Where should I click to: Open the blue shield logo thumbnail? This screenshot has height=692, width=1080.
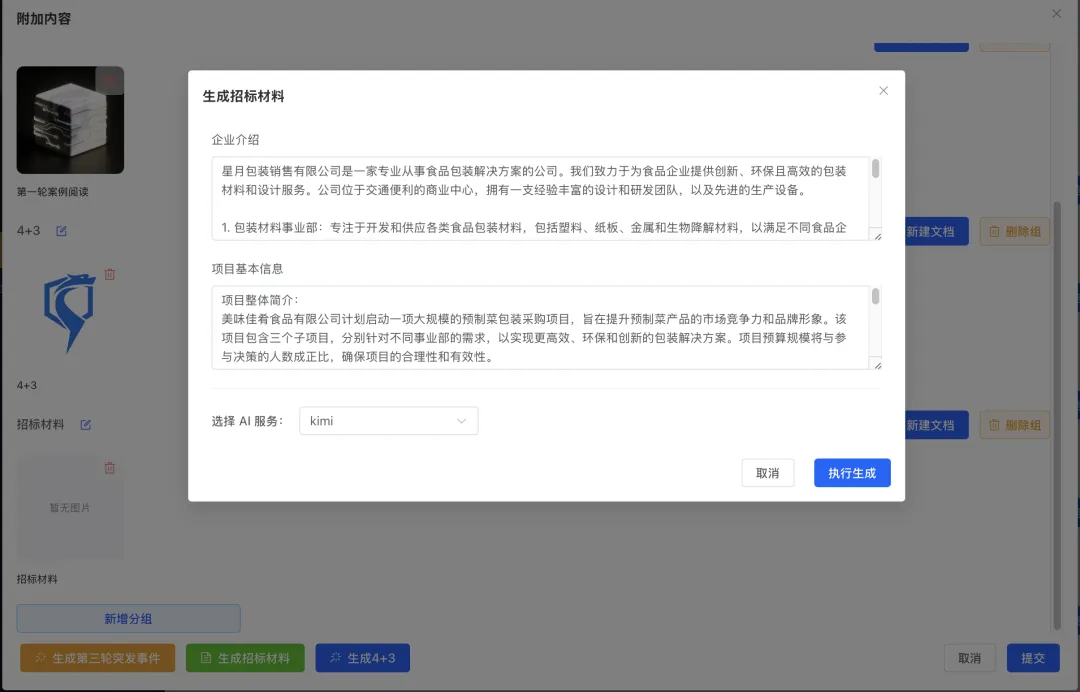[x=70, y=313]
